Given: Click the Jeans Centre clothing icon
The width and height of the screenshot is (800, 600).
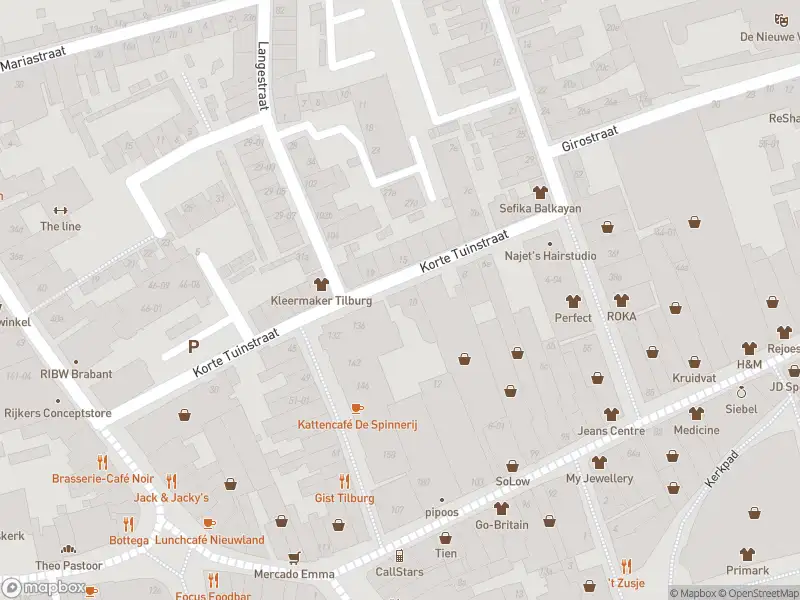Looking at the screenshot, I should pos(611,414).
